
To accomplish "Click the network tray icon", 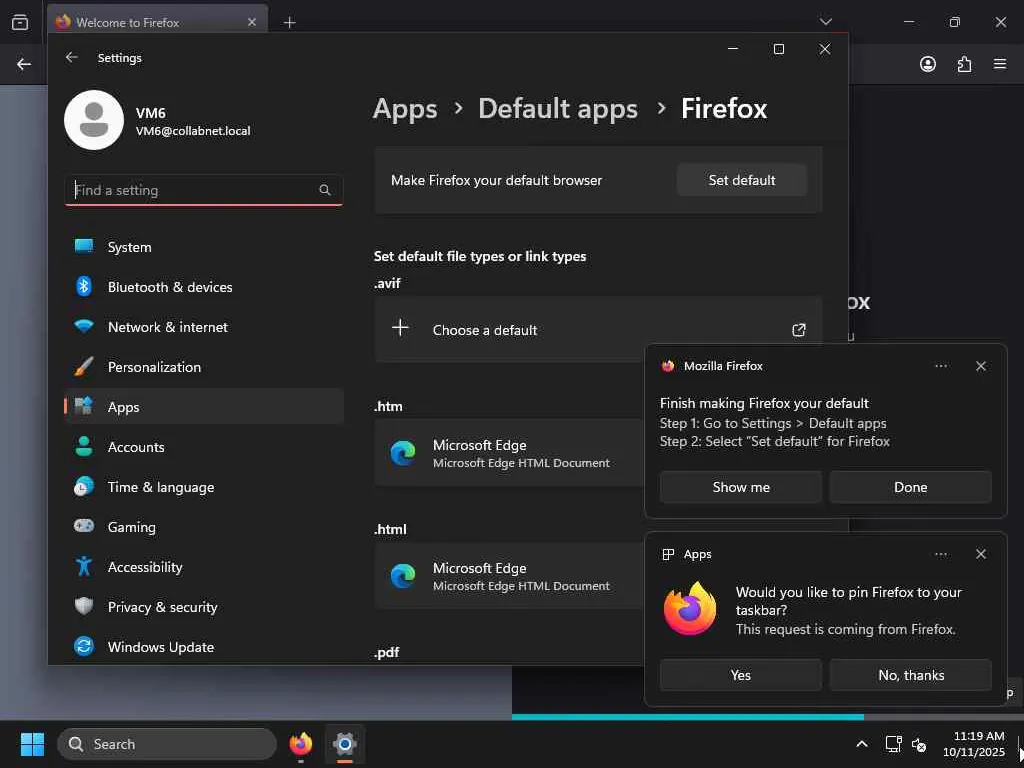I will (x=893, y=744).
